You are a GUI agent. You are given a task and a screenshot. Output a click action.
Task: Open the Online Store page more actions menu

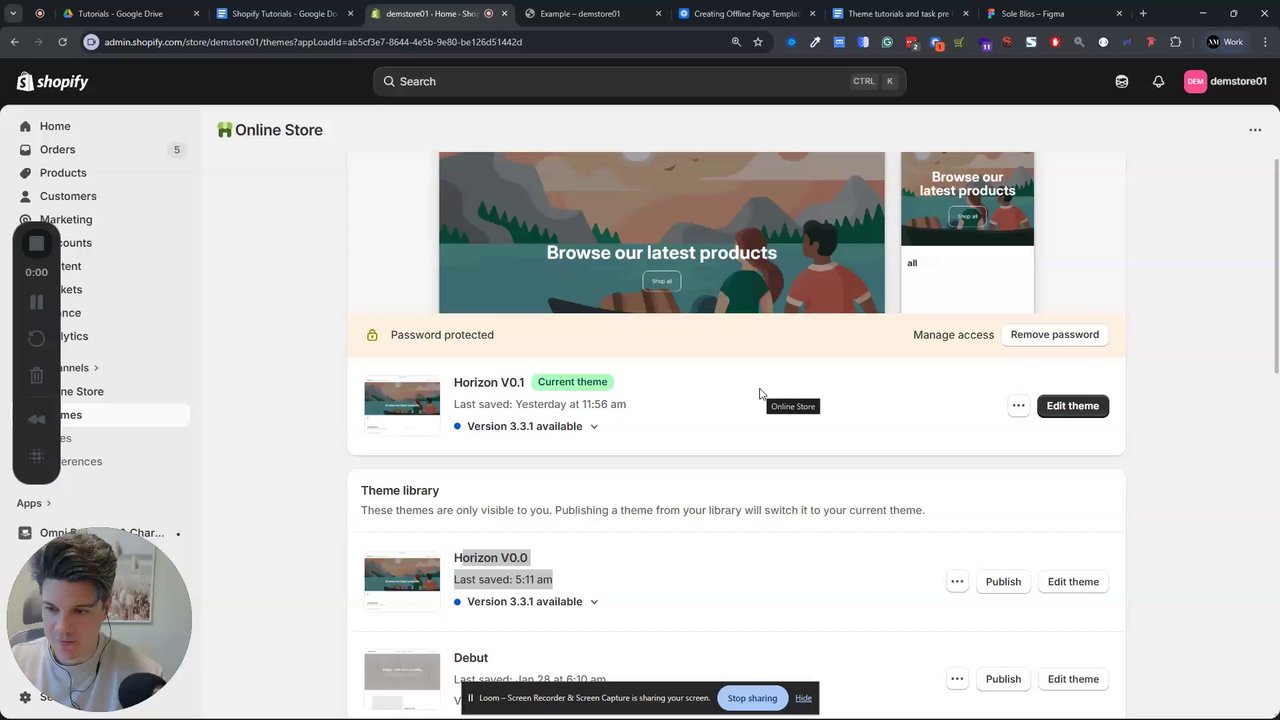1255,130
